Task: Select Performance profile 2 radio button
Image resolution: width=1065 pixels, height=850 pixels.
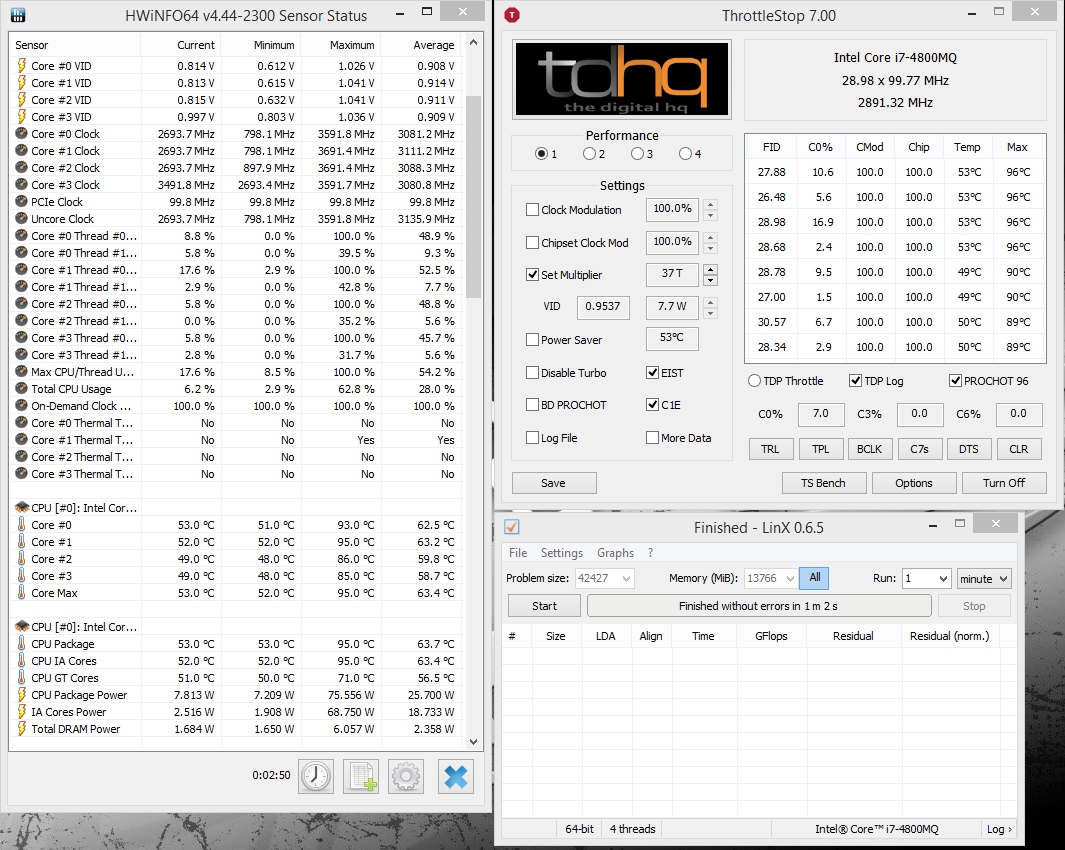Action: 590,154
